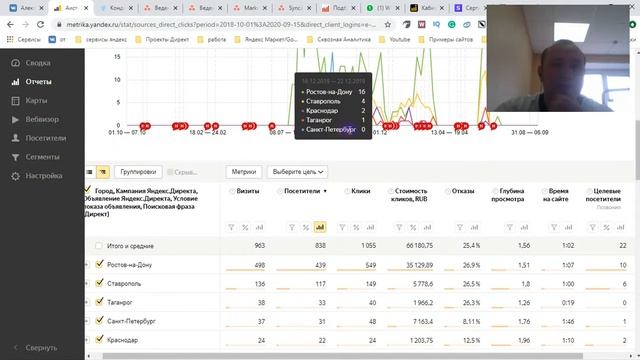Open filter for Посетители column
The width and height of the screenshot is (640, 360).
coord(292,227)
